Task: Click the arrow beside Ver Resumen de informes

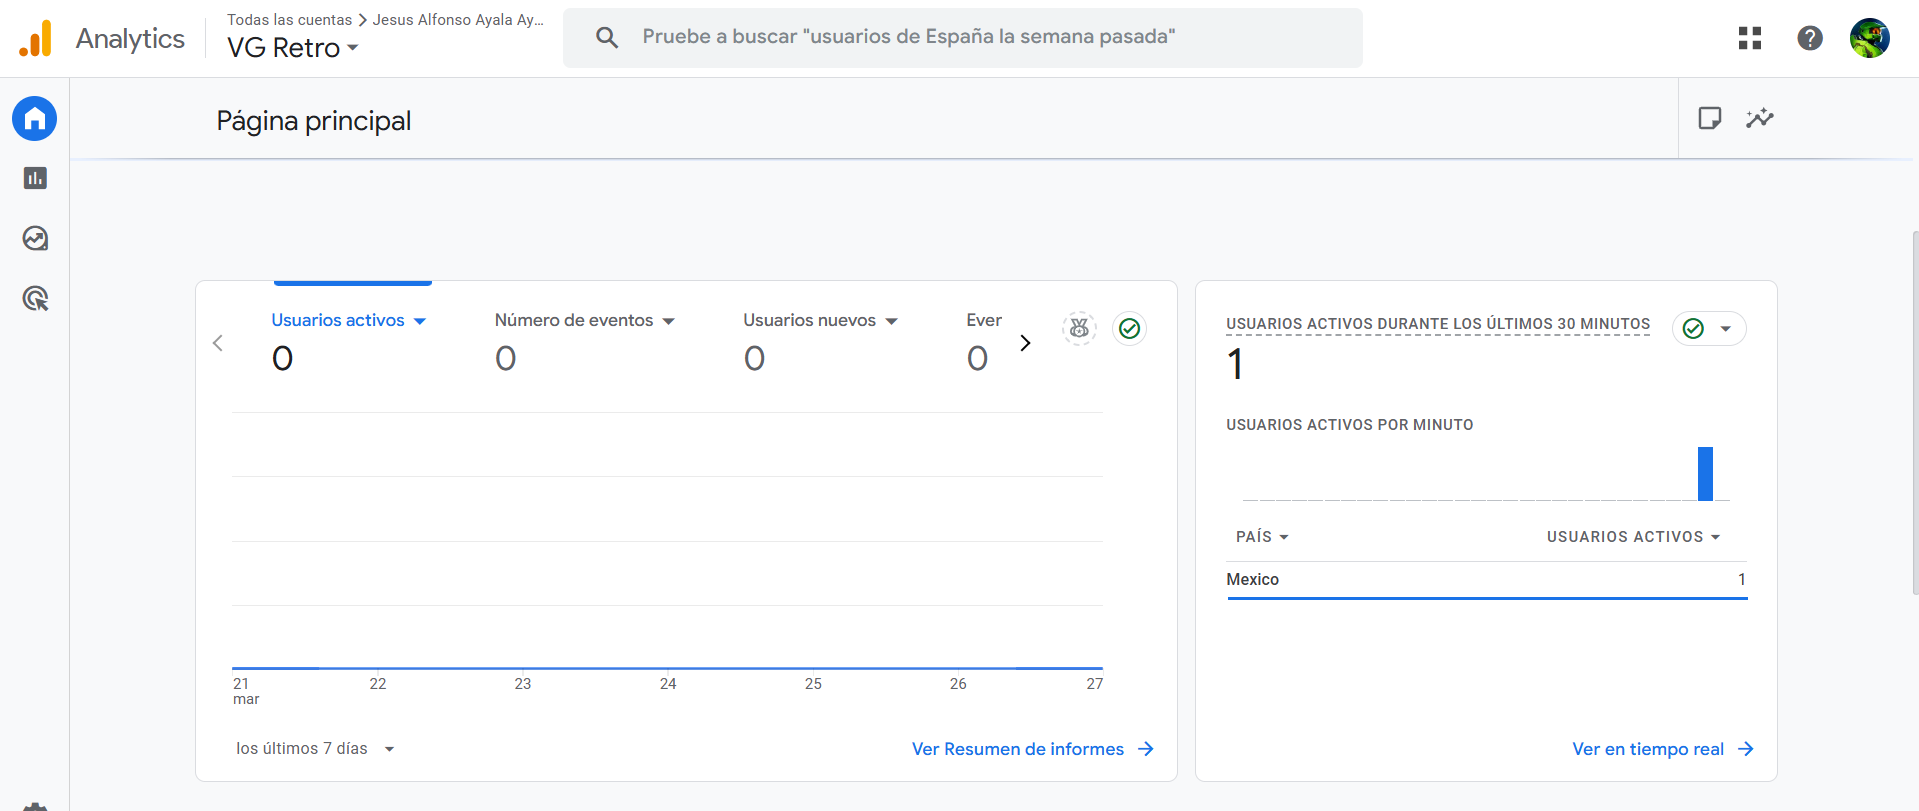Action: (x=1146, y=749)
